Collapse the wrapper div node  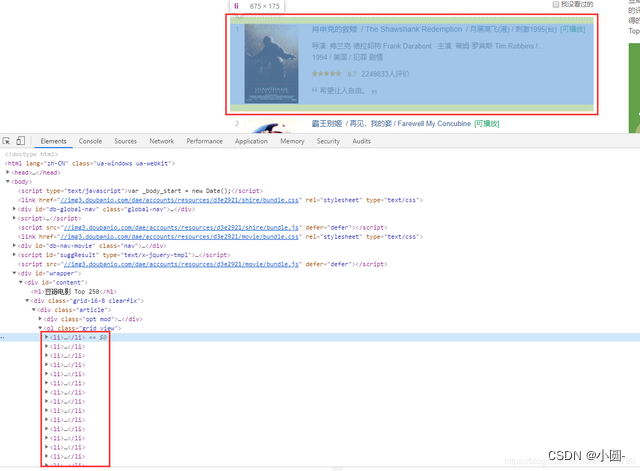[x=14, y=273]
